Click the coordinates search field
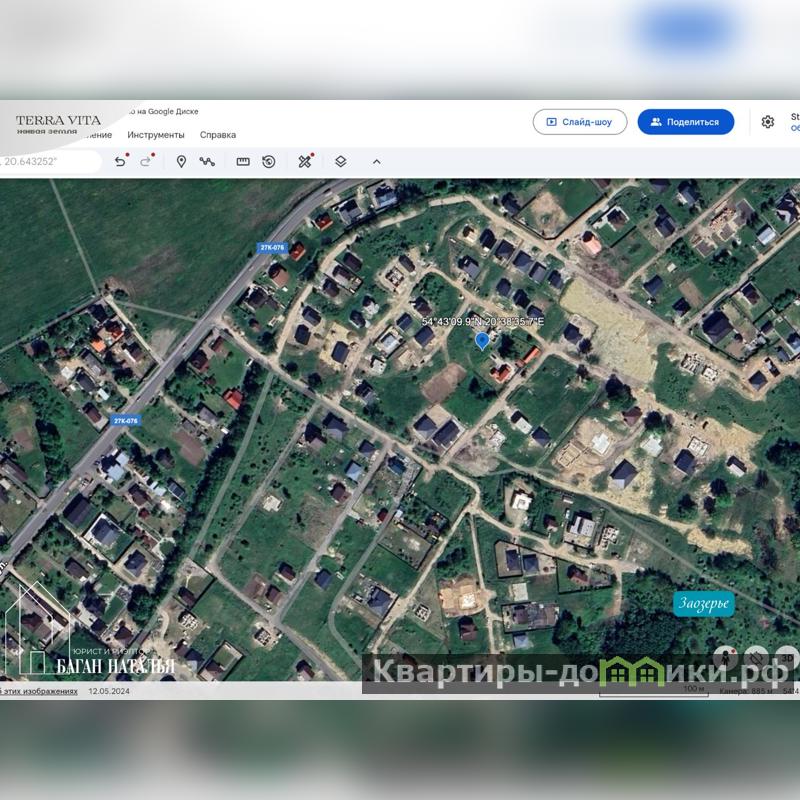The image size is (800, 800). [x=50, y=161]
